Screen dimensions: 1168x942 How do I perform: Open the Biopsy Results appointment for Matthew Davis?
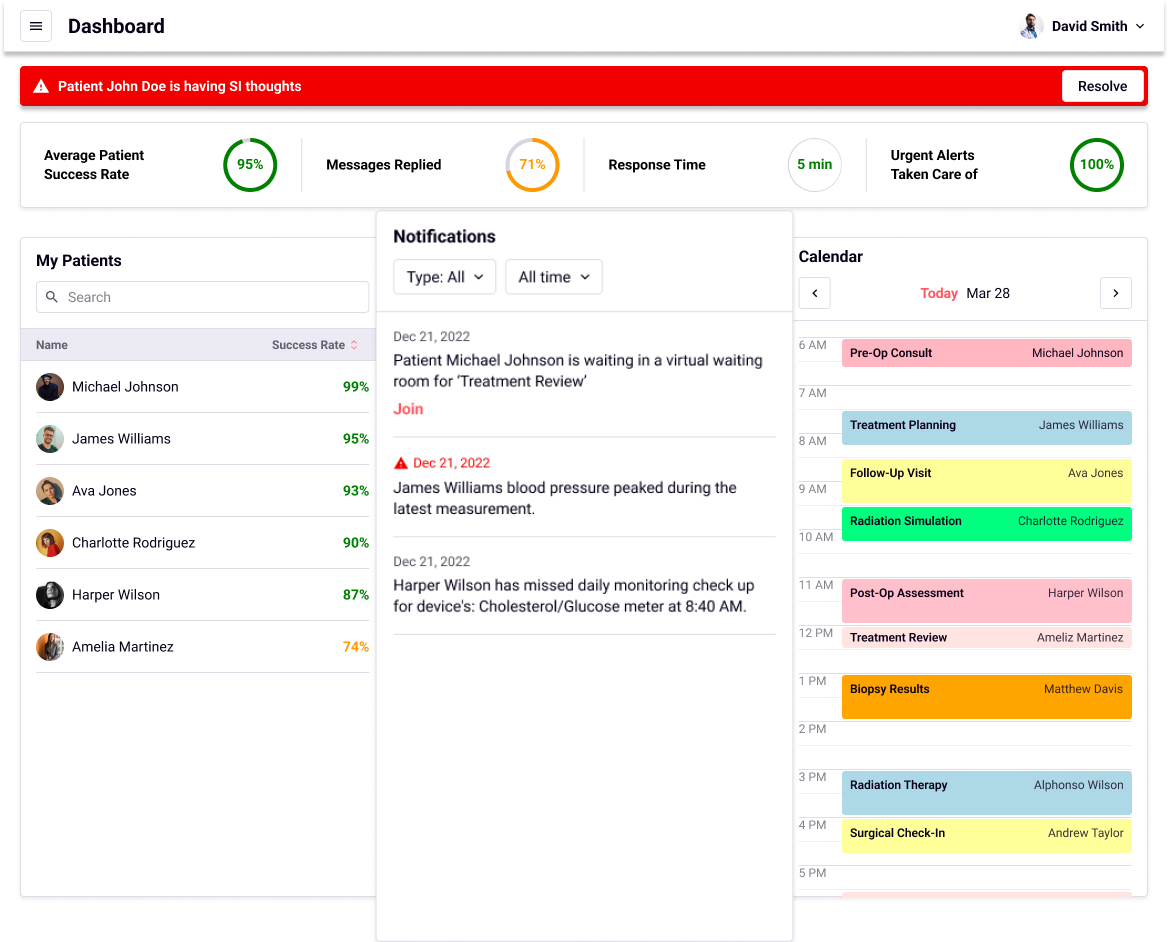[x=986, y=696]
